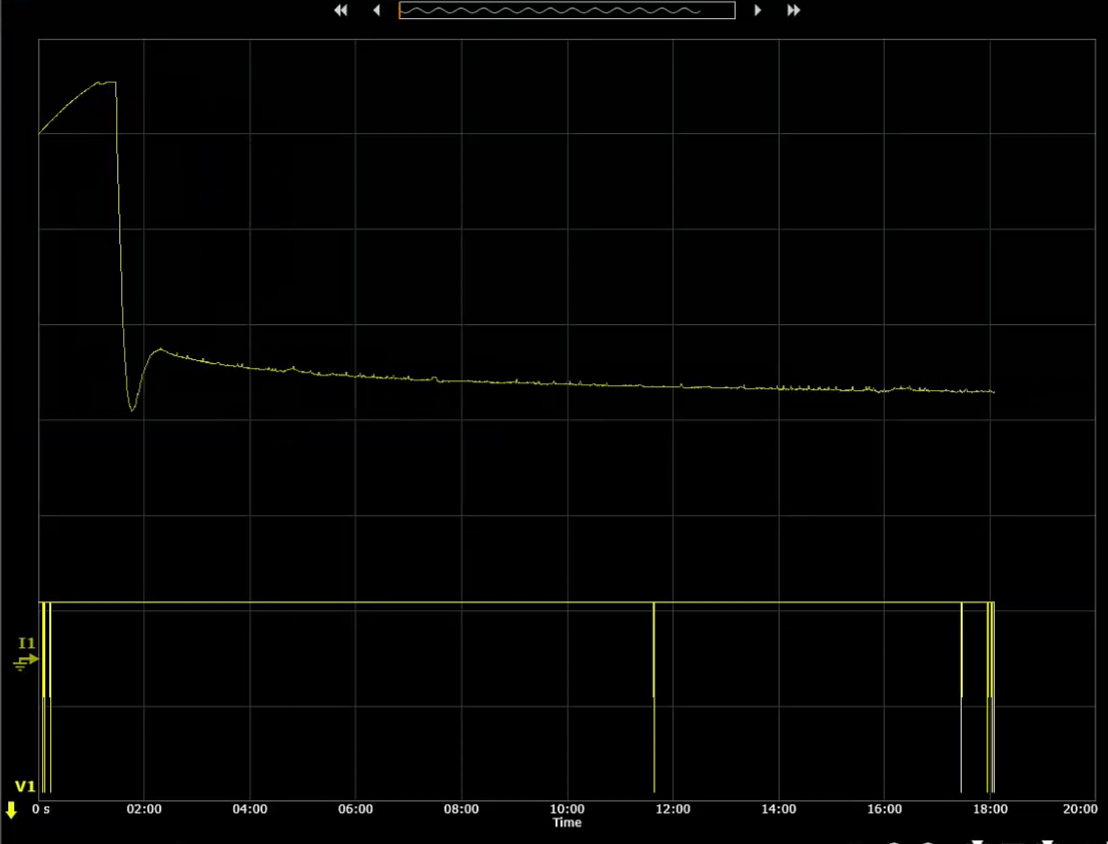
Task: Jump to the end with the double-right arrows
Action: [x=794, y=10]
